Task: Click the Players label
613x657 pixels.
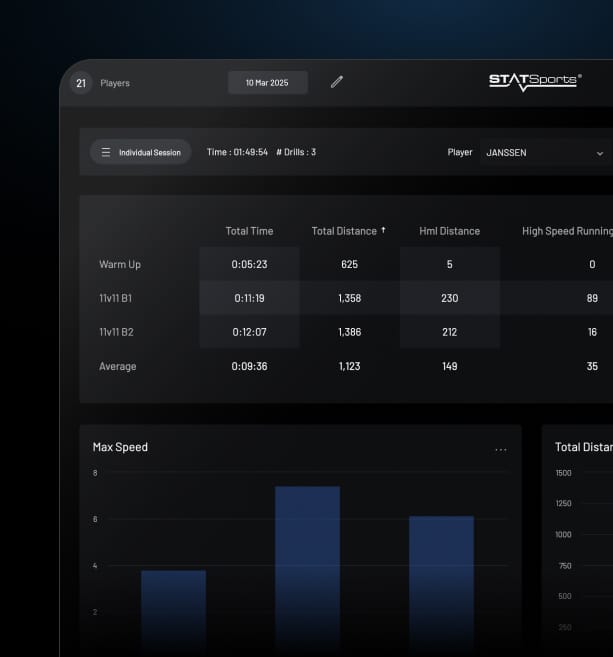Action: click(x=115, y=83)
